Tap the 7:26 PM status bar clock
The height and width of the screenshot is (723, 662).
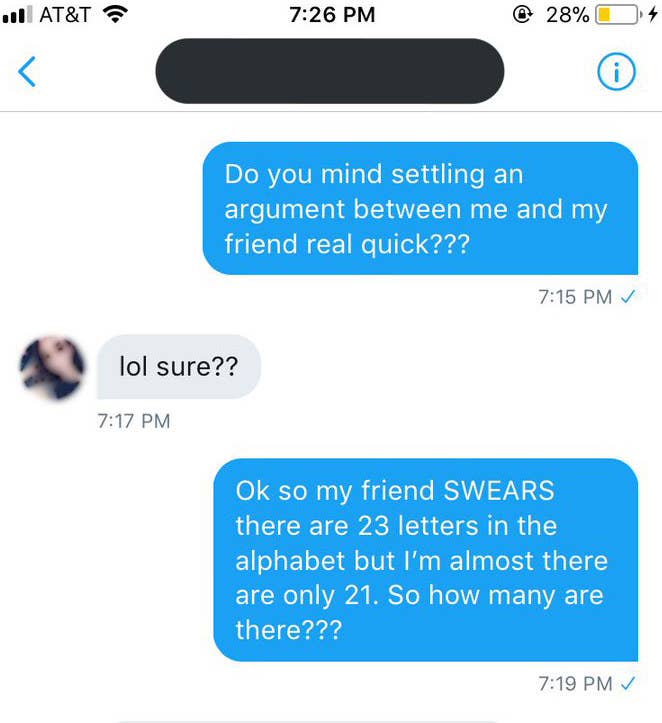tap(332, 15)
